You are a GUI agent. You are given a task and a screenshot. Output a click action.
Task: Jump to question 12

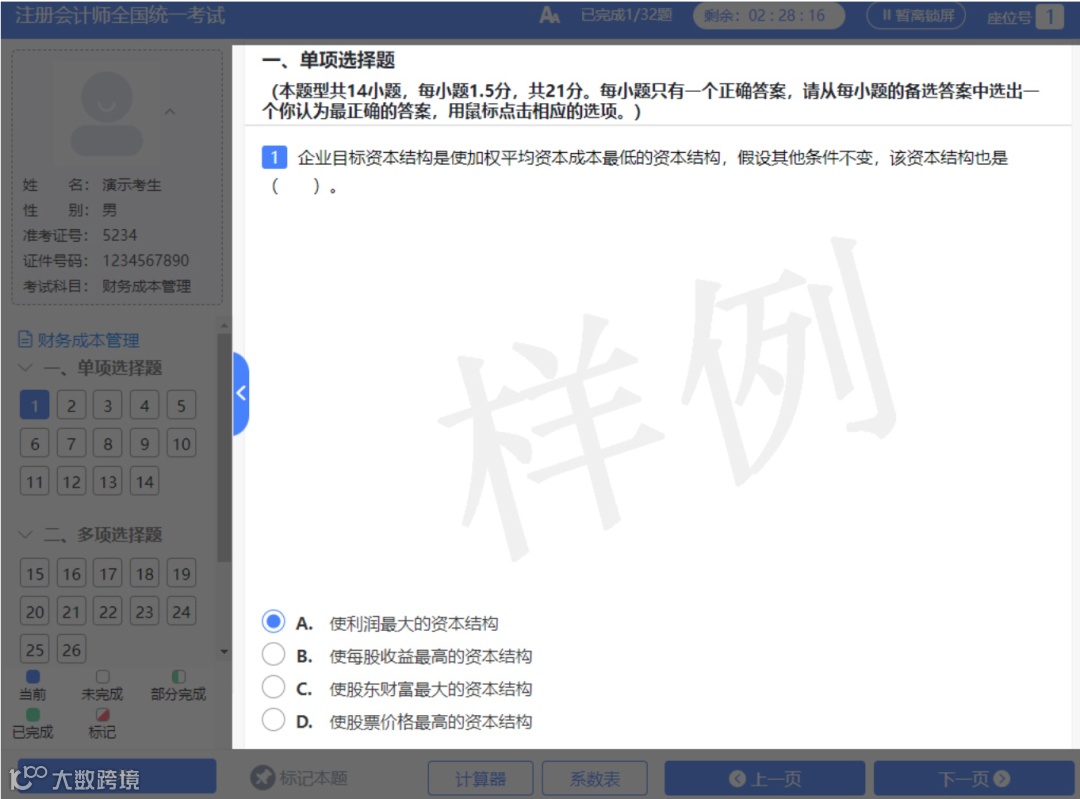71,481
